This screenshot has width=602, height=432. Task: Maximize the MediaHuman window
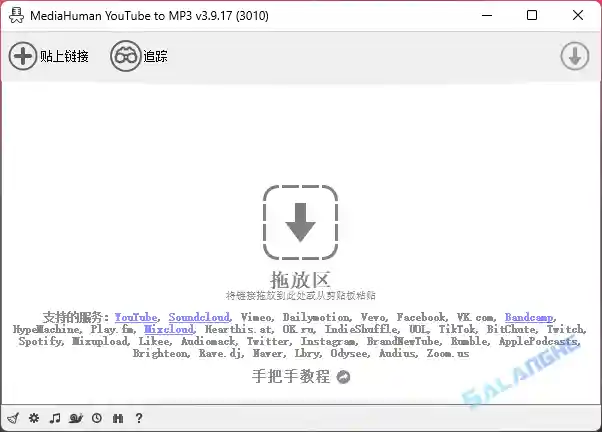532,15
